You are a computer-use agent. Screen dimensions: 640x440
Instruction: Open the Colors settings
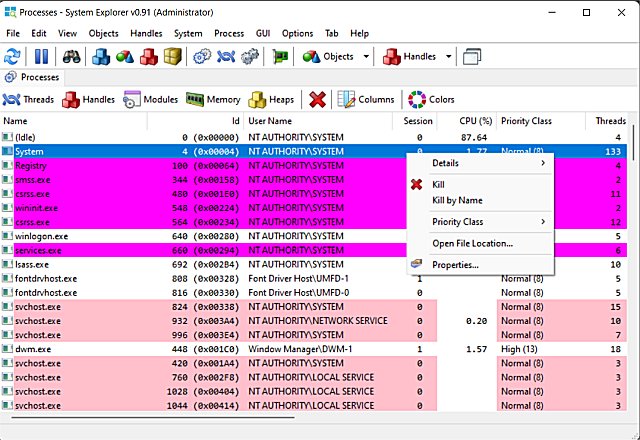click(x=431, y=99)
